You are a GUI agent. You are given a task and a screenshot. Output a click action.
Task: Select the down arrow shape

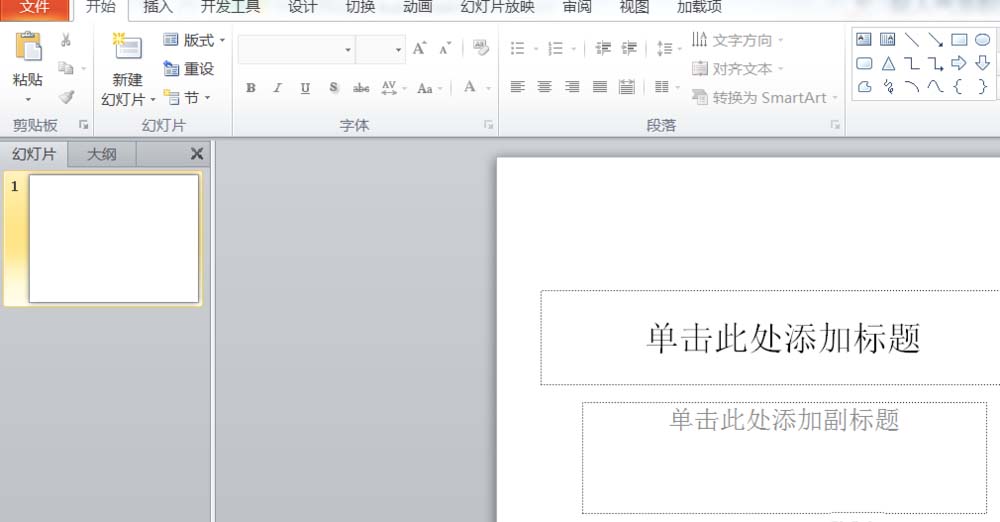pos(982,63)
